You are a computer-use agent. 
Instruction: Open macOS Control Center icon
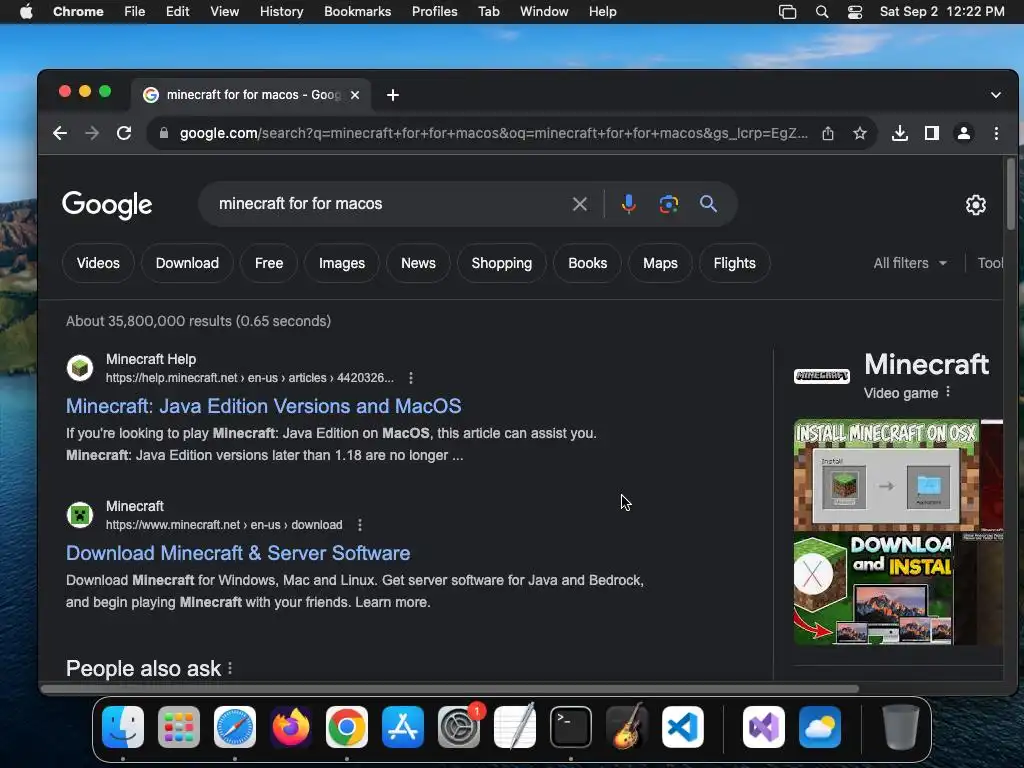tap(855, 12)
